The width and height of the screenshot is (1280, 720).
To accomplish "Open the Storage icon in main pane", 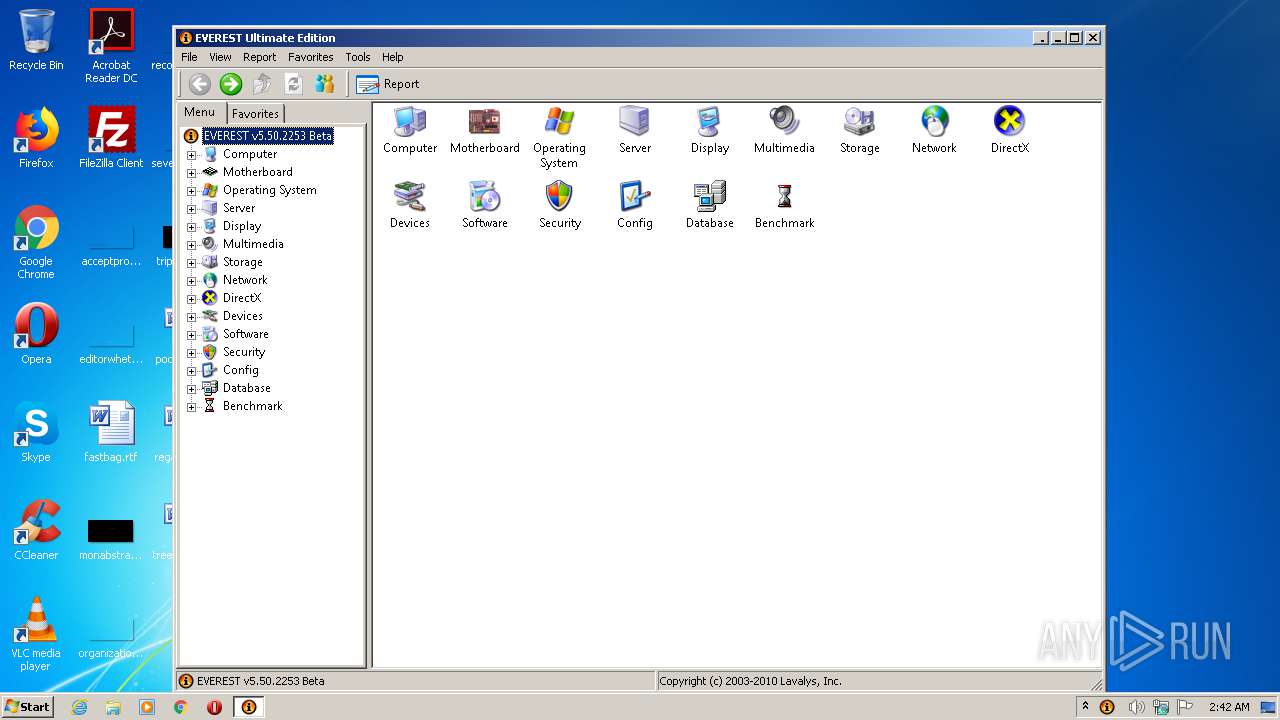I will [x=859, y=122].
